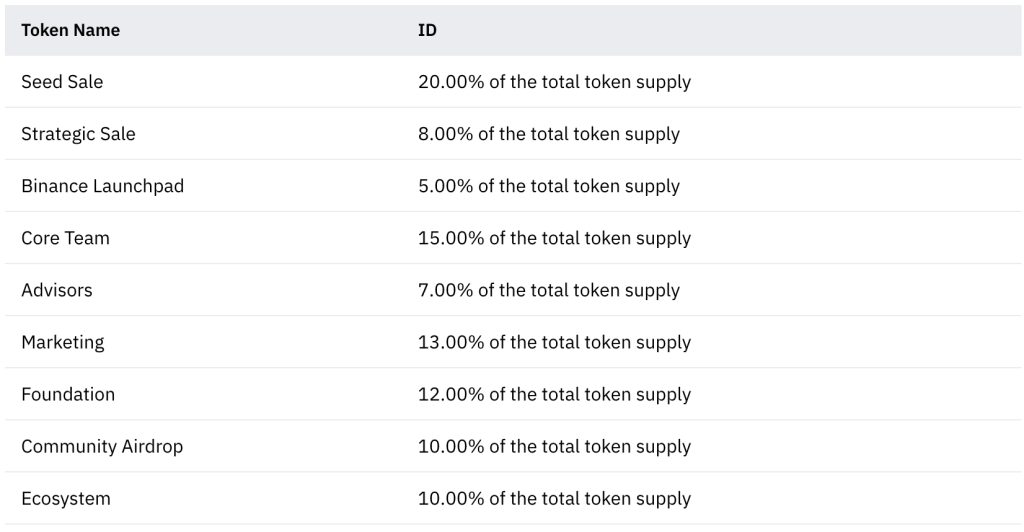1024x532 pixels.
Task: Click the Token Name column header
Action: pyautogui.click(x=71, y=30)
